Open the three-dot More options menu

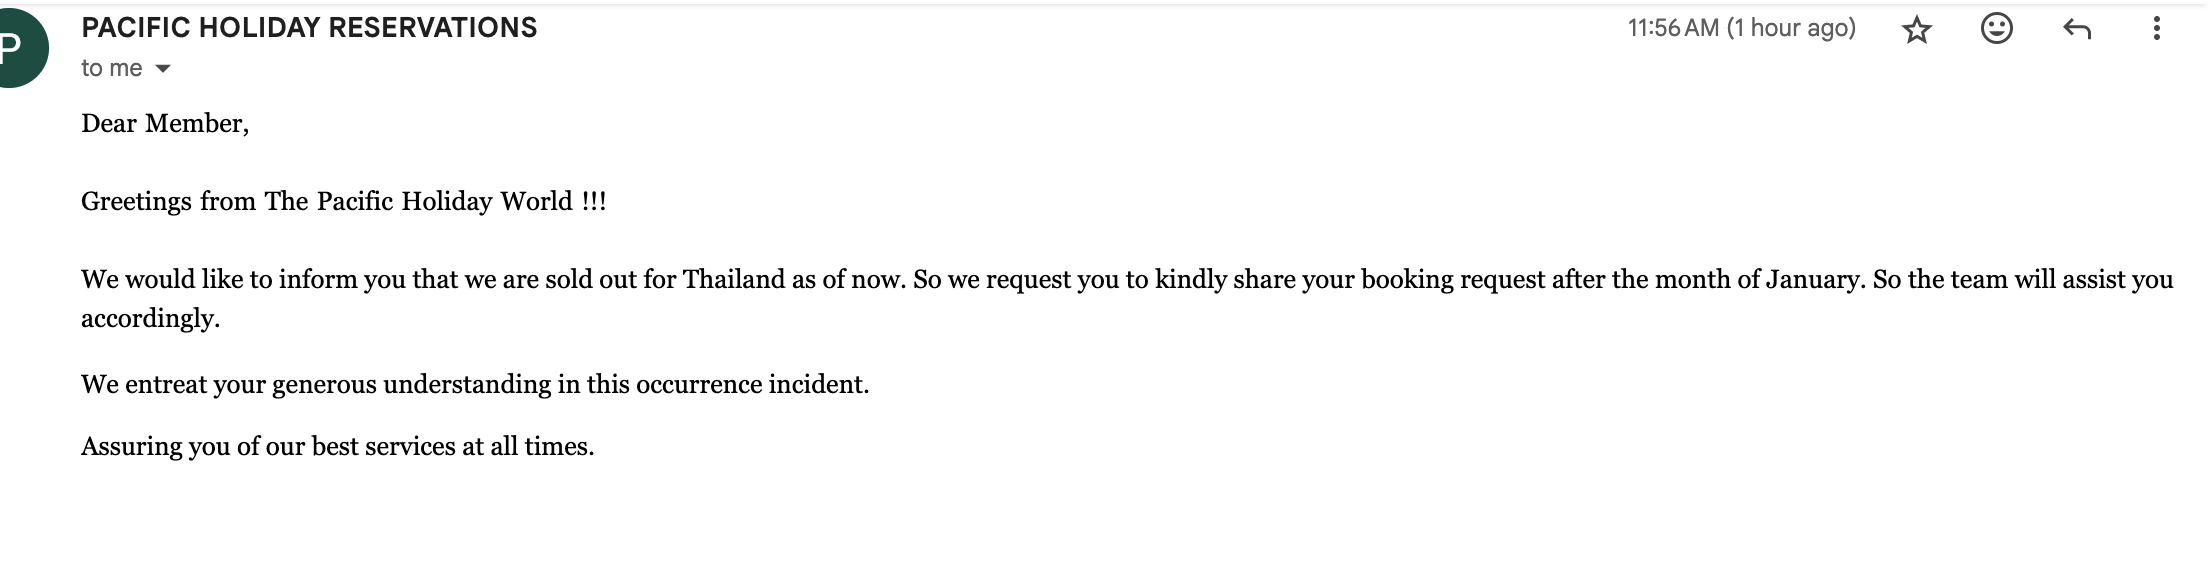(2156, 29)
